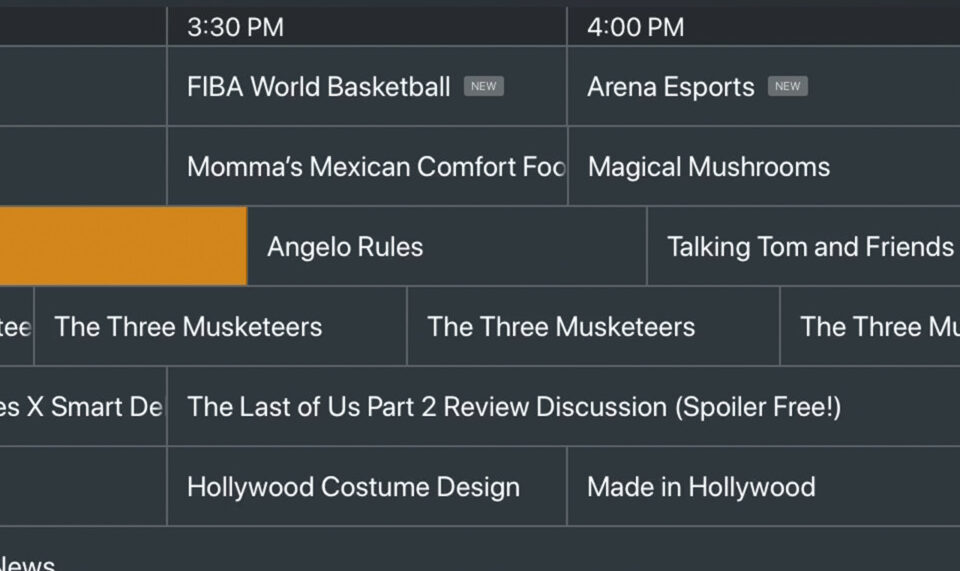Select the Hollywood Costume Design show
Image resolution: width=960 pixels, height=571 pixels.
pyautogui.click(x=353, y=487)
